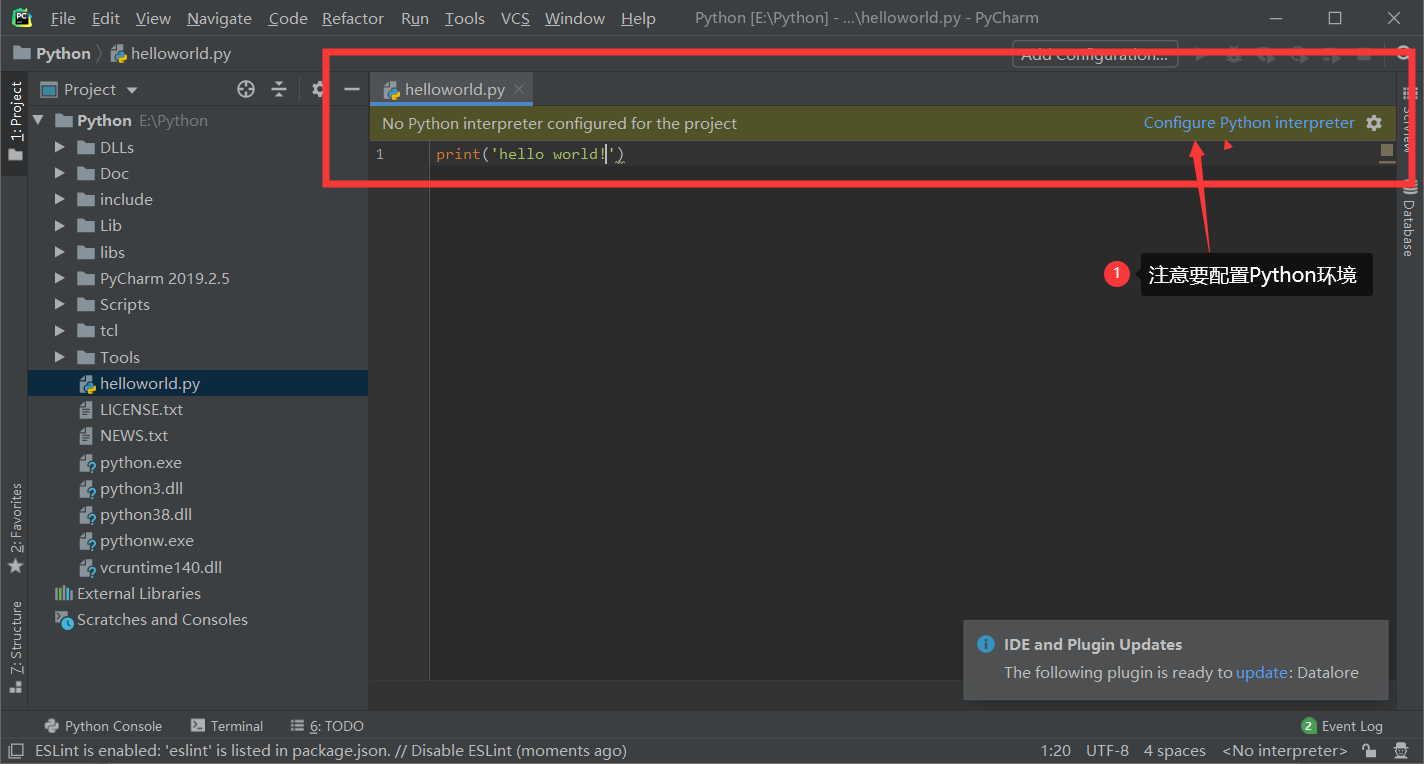Close the helloworld.py editor tab
1424x764 pixels.
(x=519, y=89)
